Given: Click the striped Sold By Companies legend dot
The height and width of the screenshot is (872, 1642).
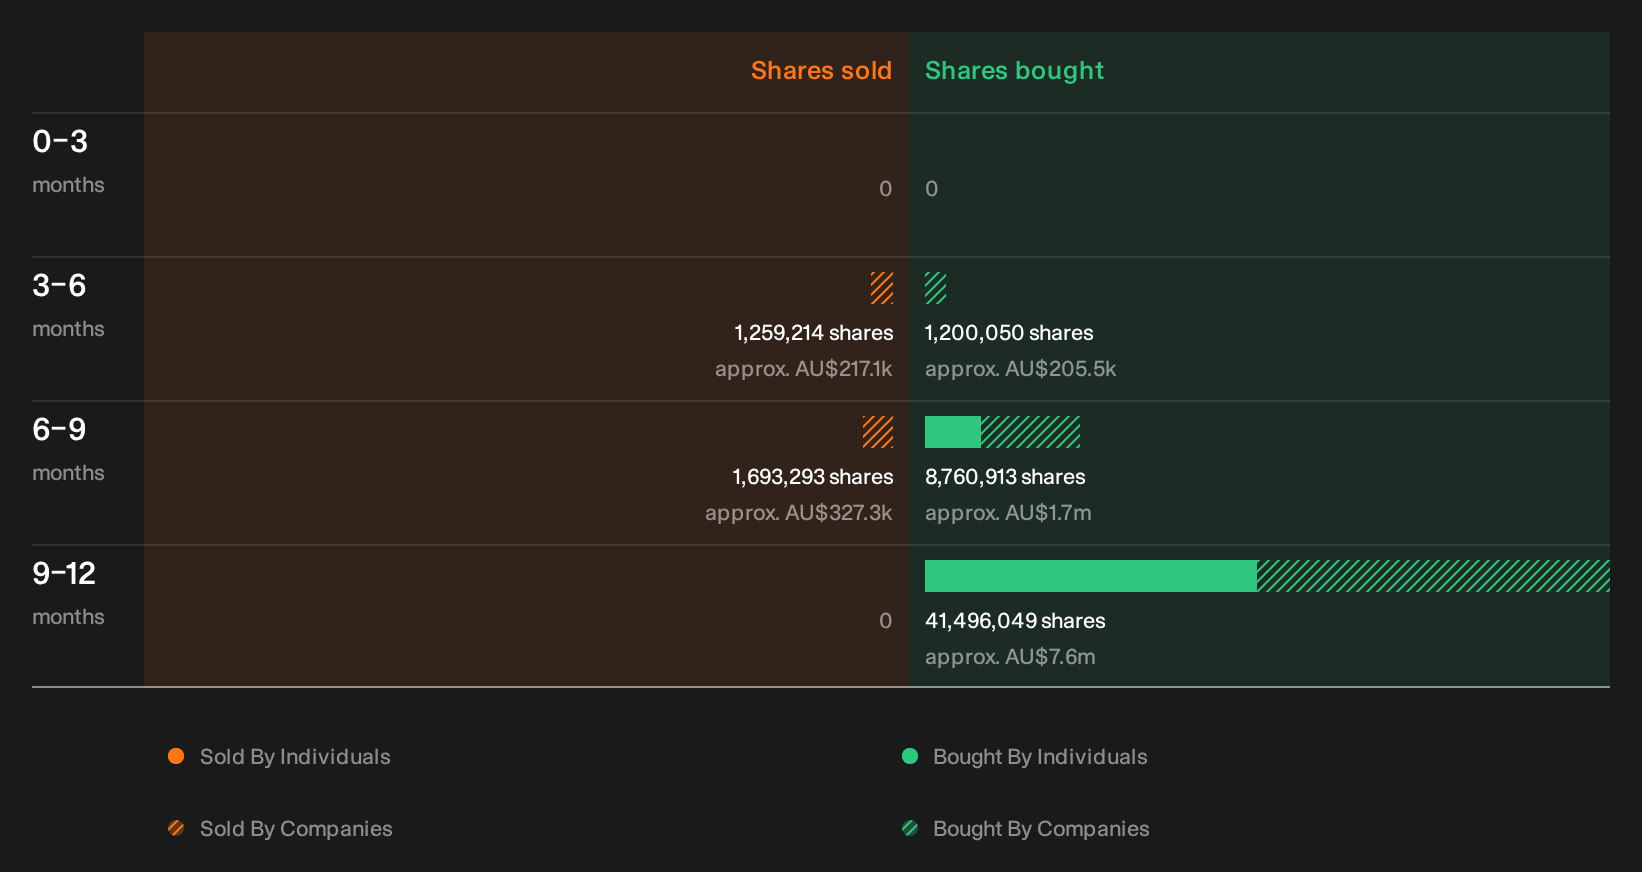Looking at the screenshot, I should pos(176,828).
